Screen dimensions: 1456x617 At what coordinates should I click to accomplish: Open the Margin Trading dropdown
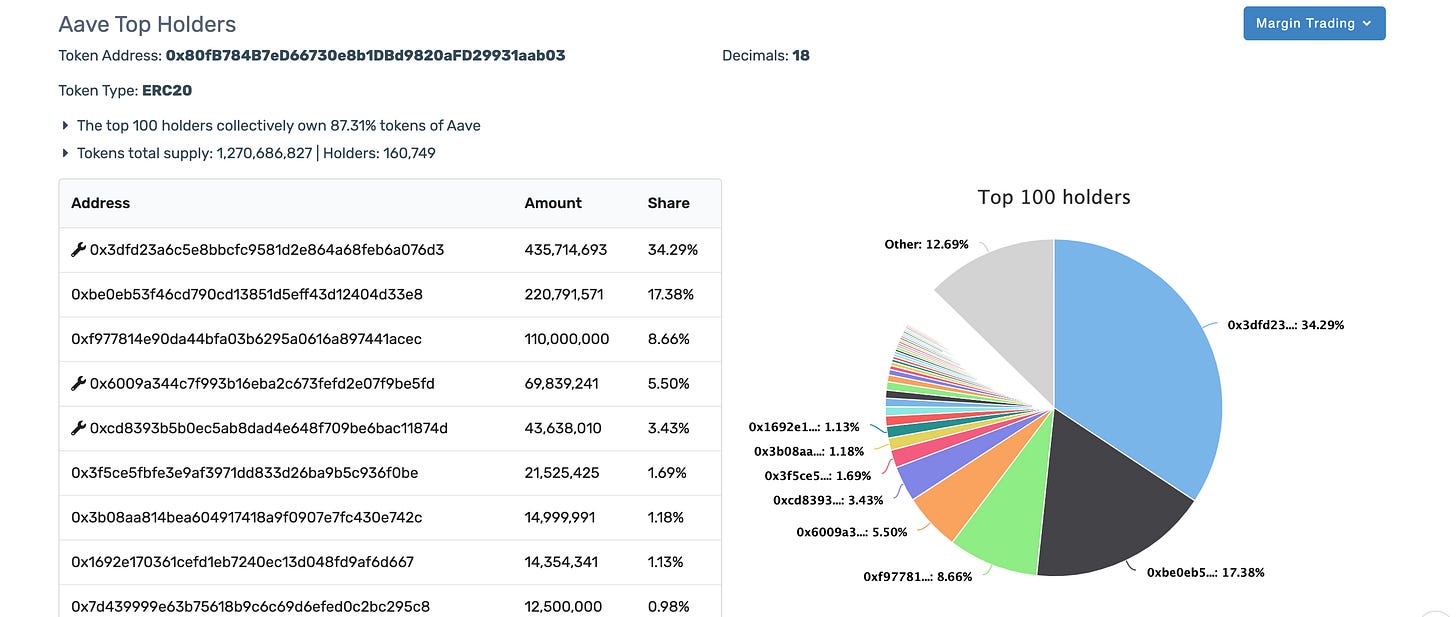[x=1314, y=23]
